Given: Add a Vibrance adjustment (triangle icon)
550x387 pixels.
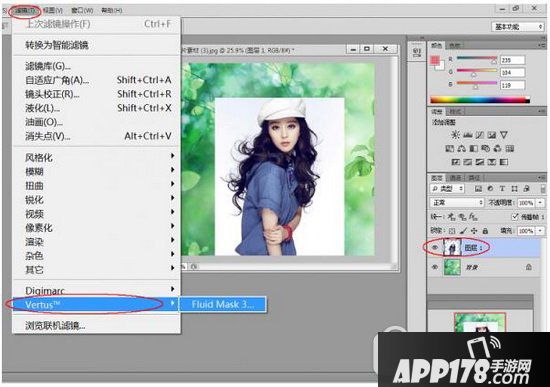Looking at the screenshot, I should (x=504, y=135).
